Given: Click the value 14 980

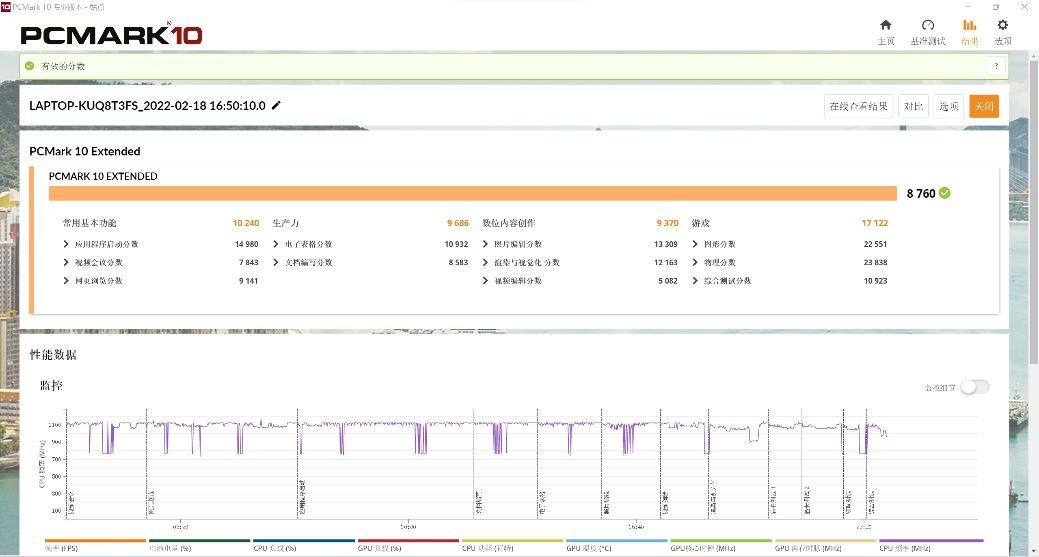Looking at the screenshot, I should point(246,244).
